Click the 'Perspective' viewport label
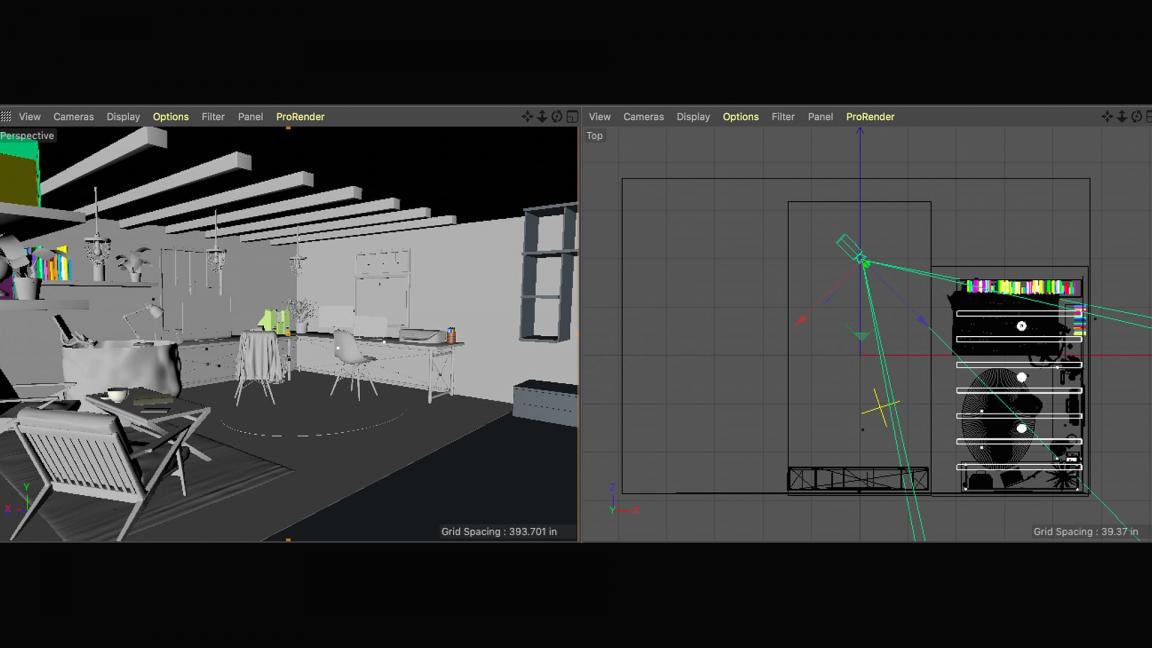 click(x=27, y=136)
